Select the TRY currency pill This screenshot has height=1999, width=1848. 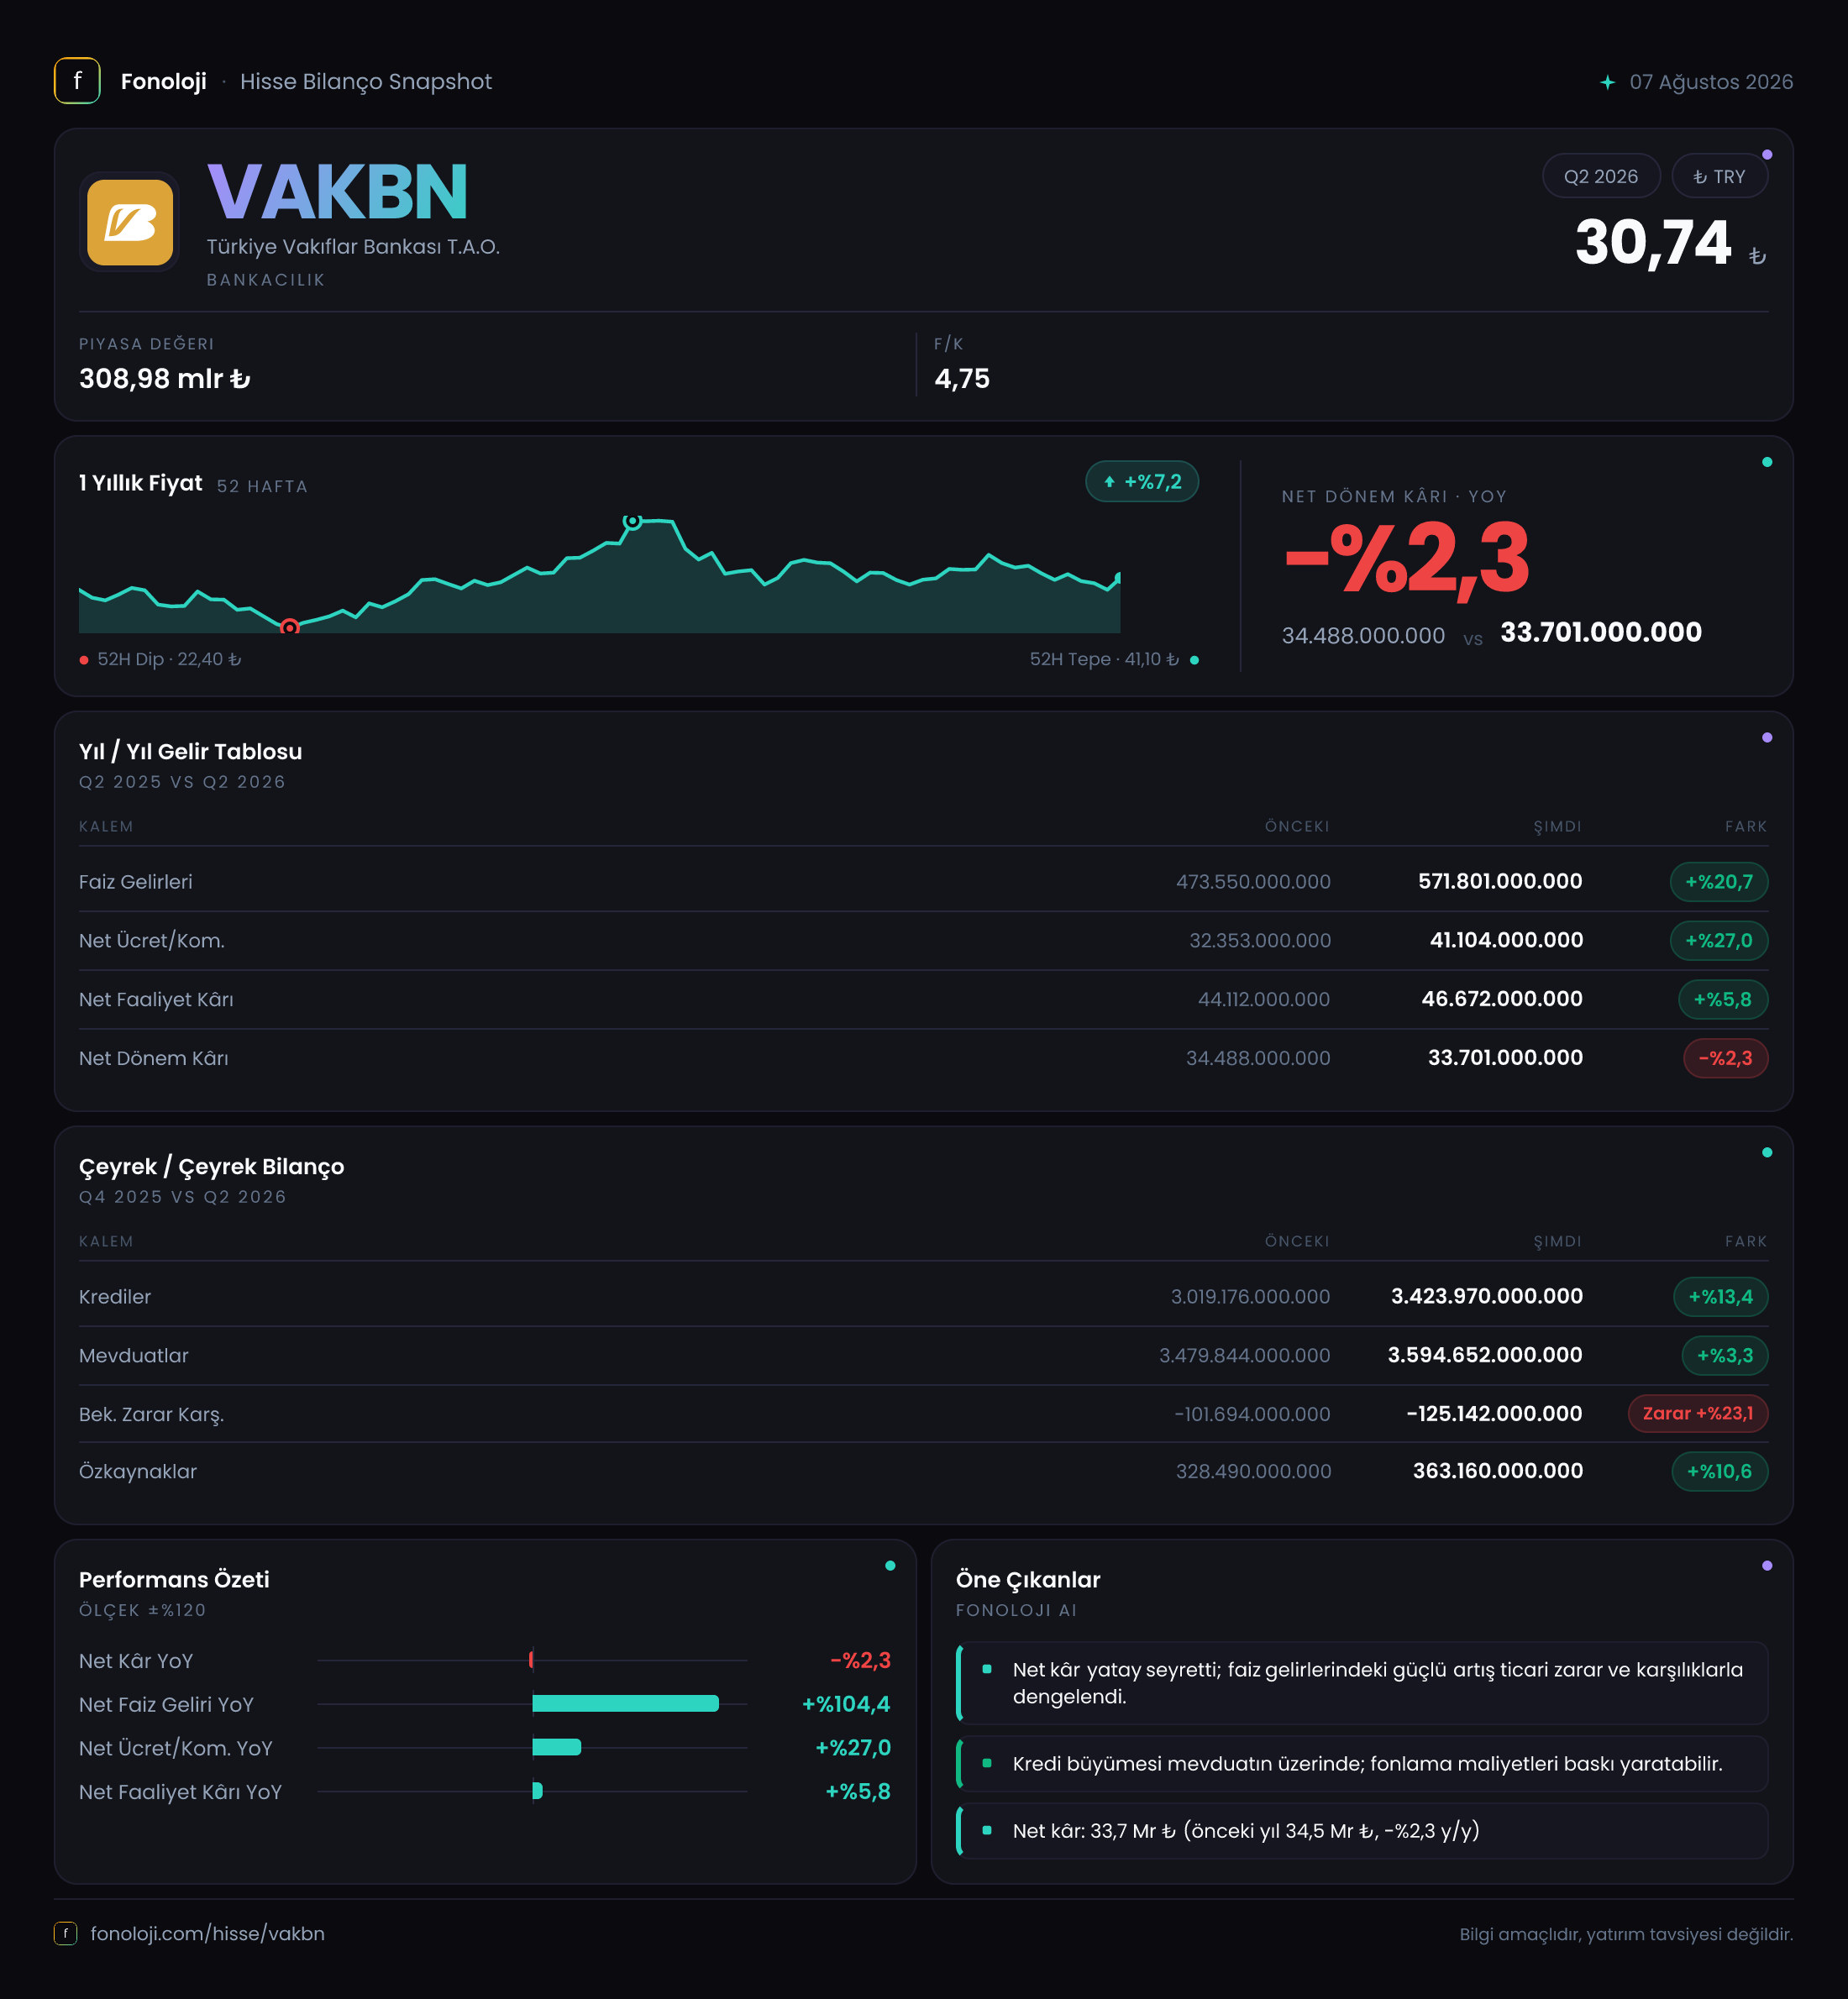click(1719, 176)
